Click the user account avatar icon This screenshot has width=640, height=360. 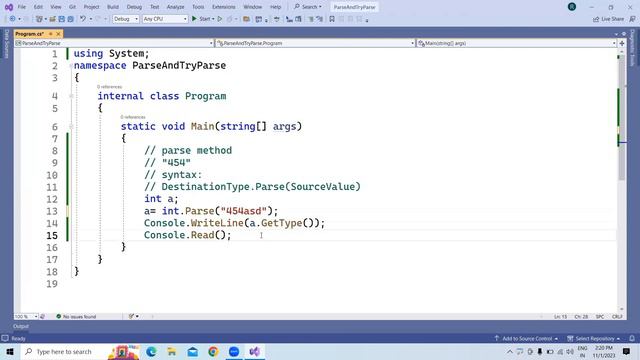coord(572,7)
